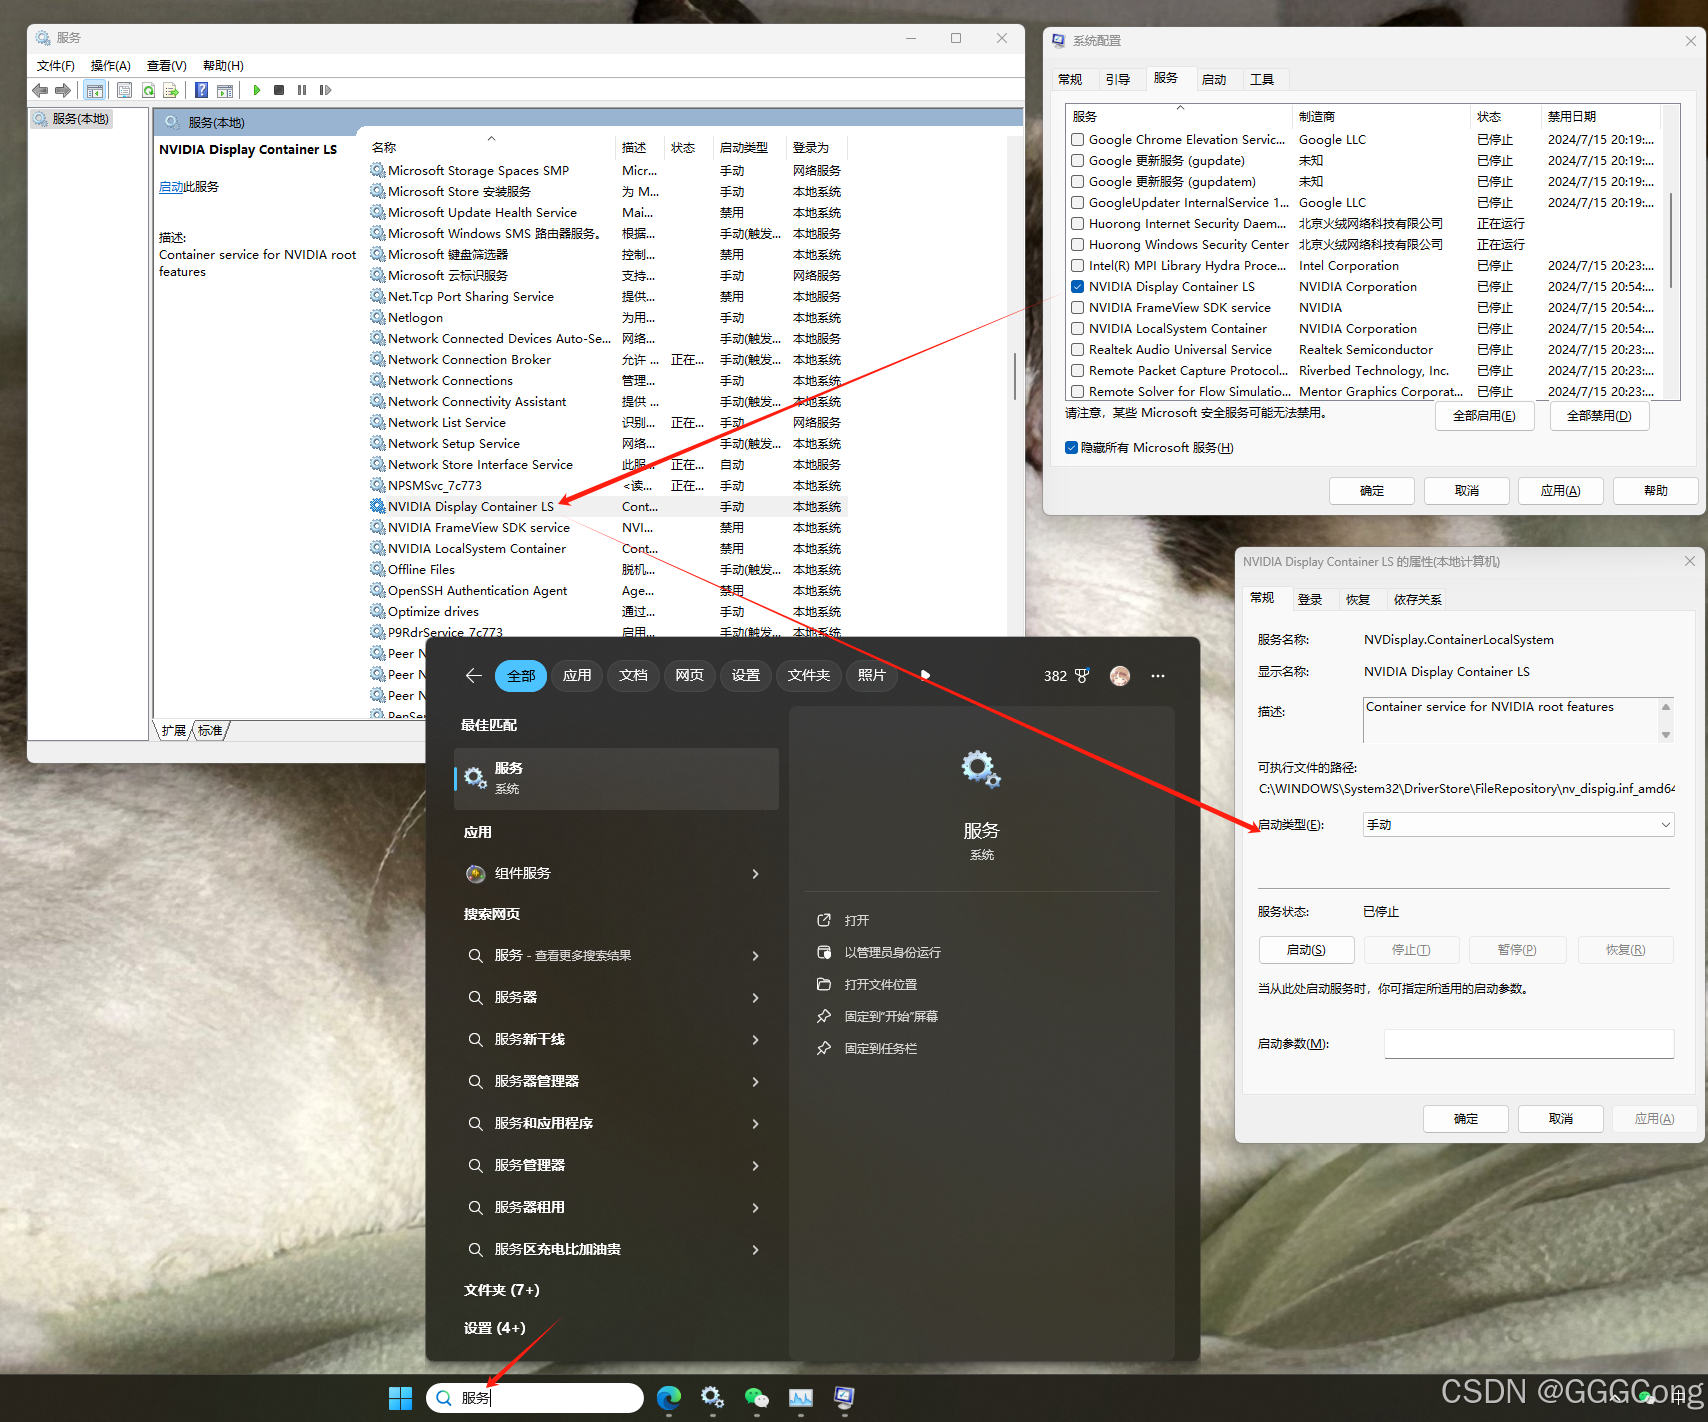Viewport: 1708px width, 1422px height.
Task: Switch to 依存关系 tab in properties
Action: click(x=1418, y=600)
